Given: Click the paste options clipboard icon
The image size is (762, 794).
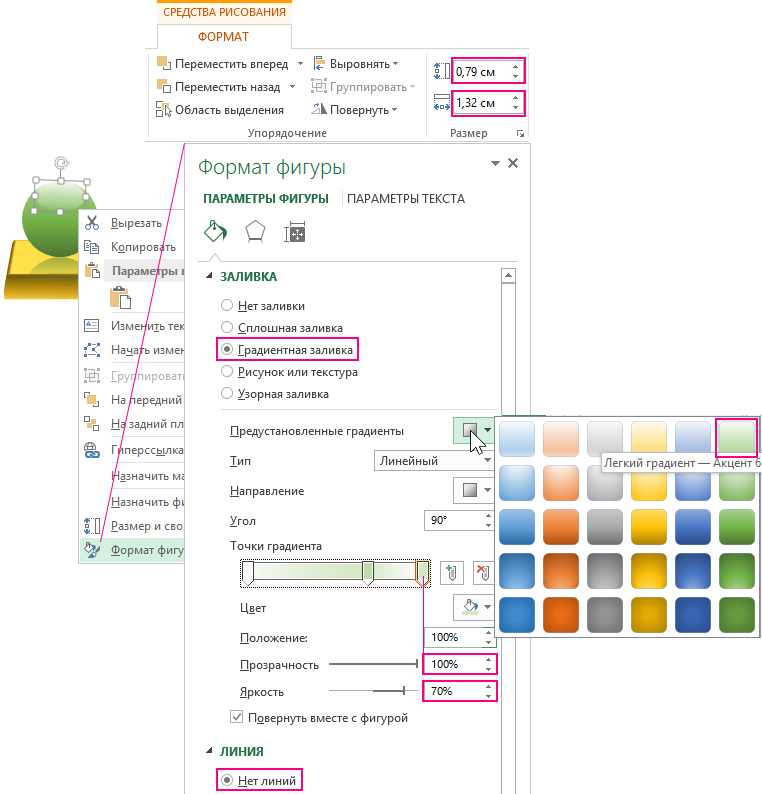Looking at the screenshot, I should (x=121, y=296).
